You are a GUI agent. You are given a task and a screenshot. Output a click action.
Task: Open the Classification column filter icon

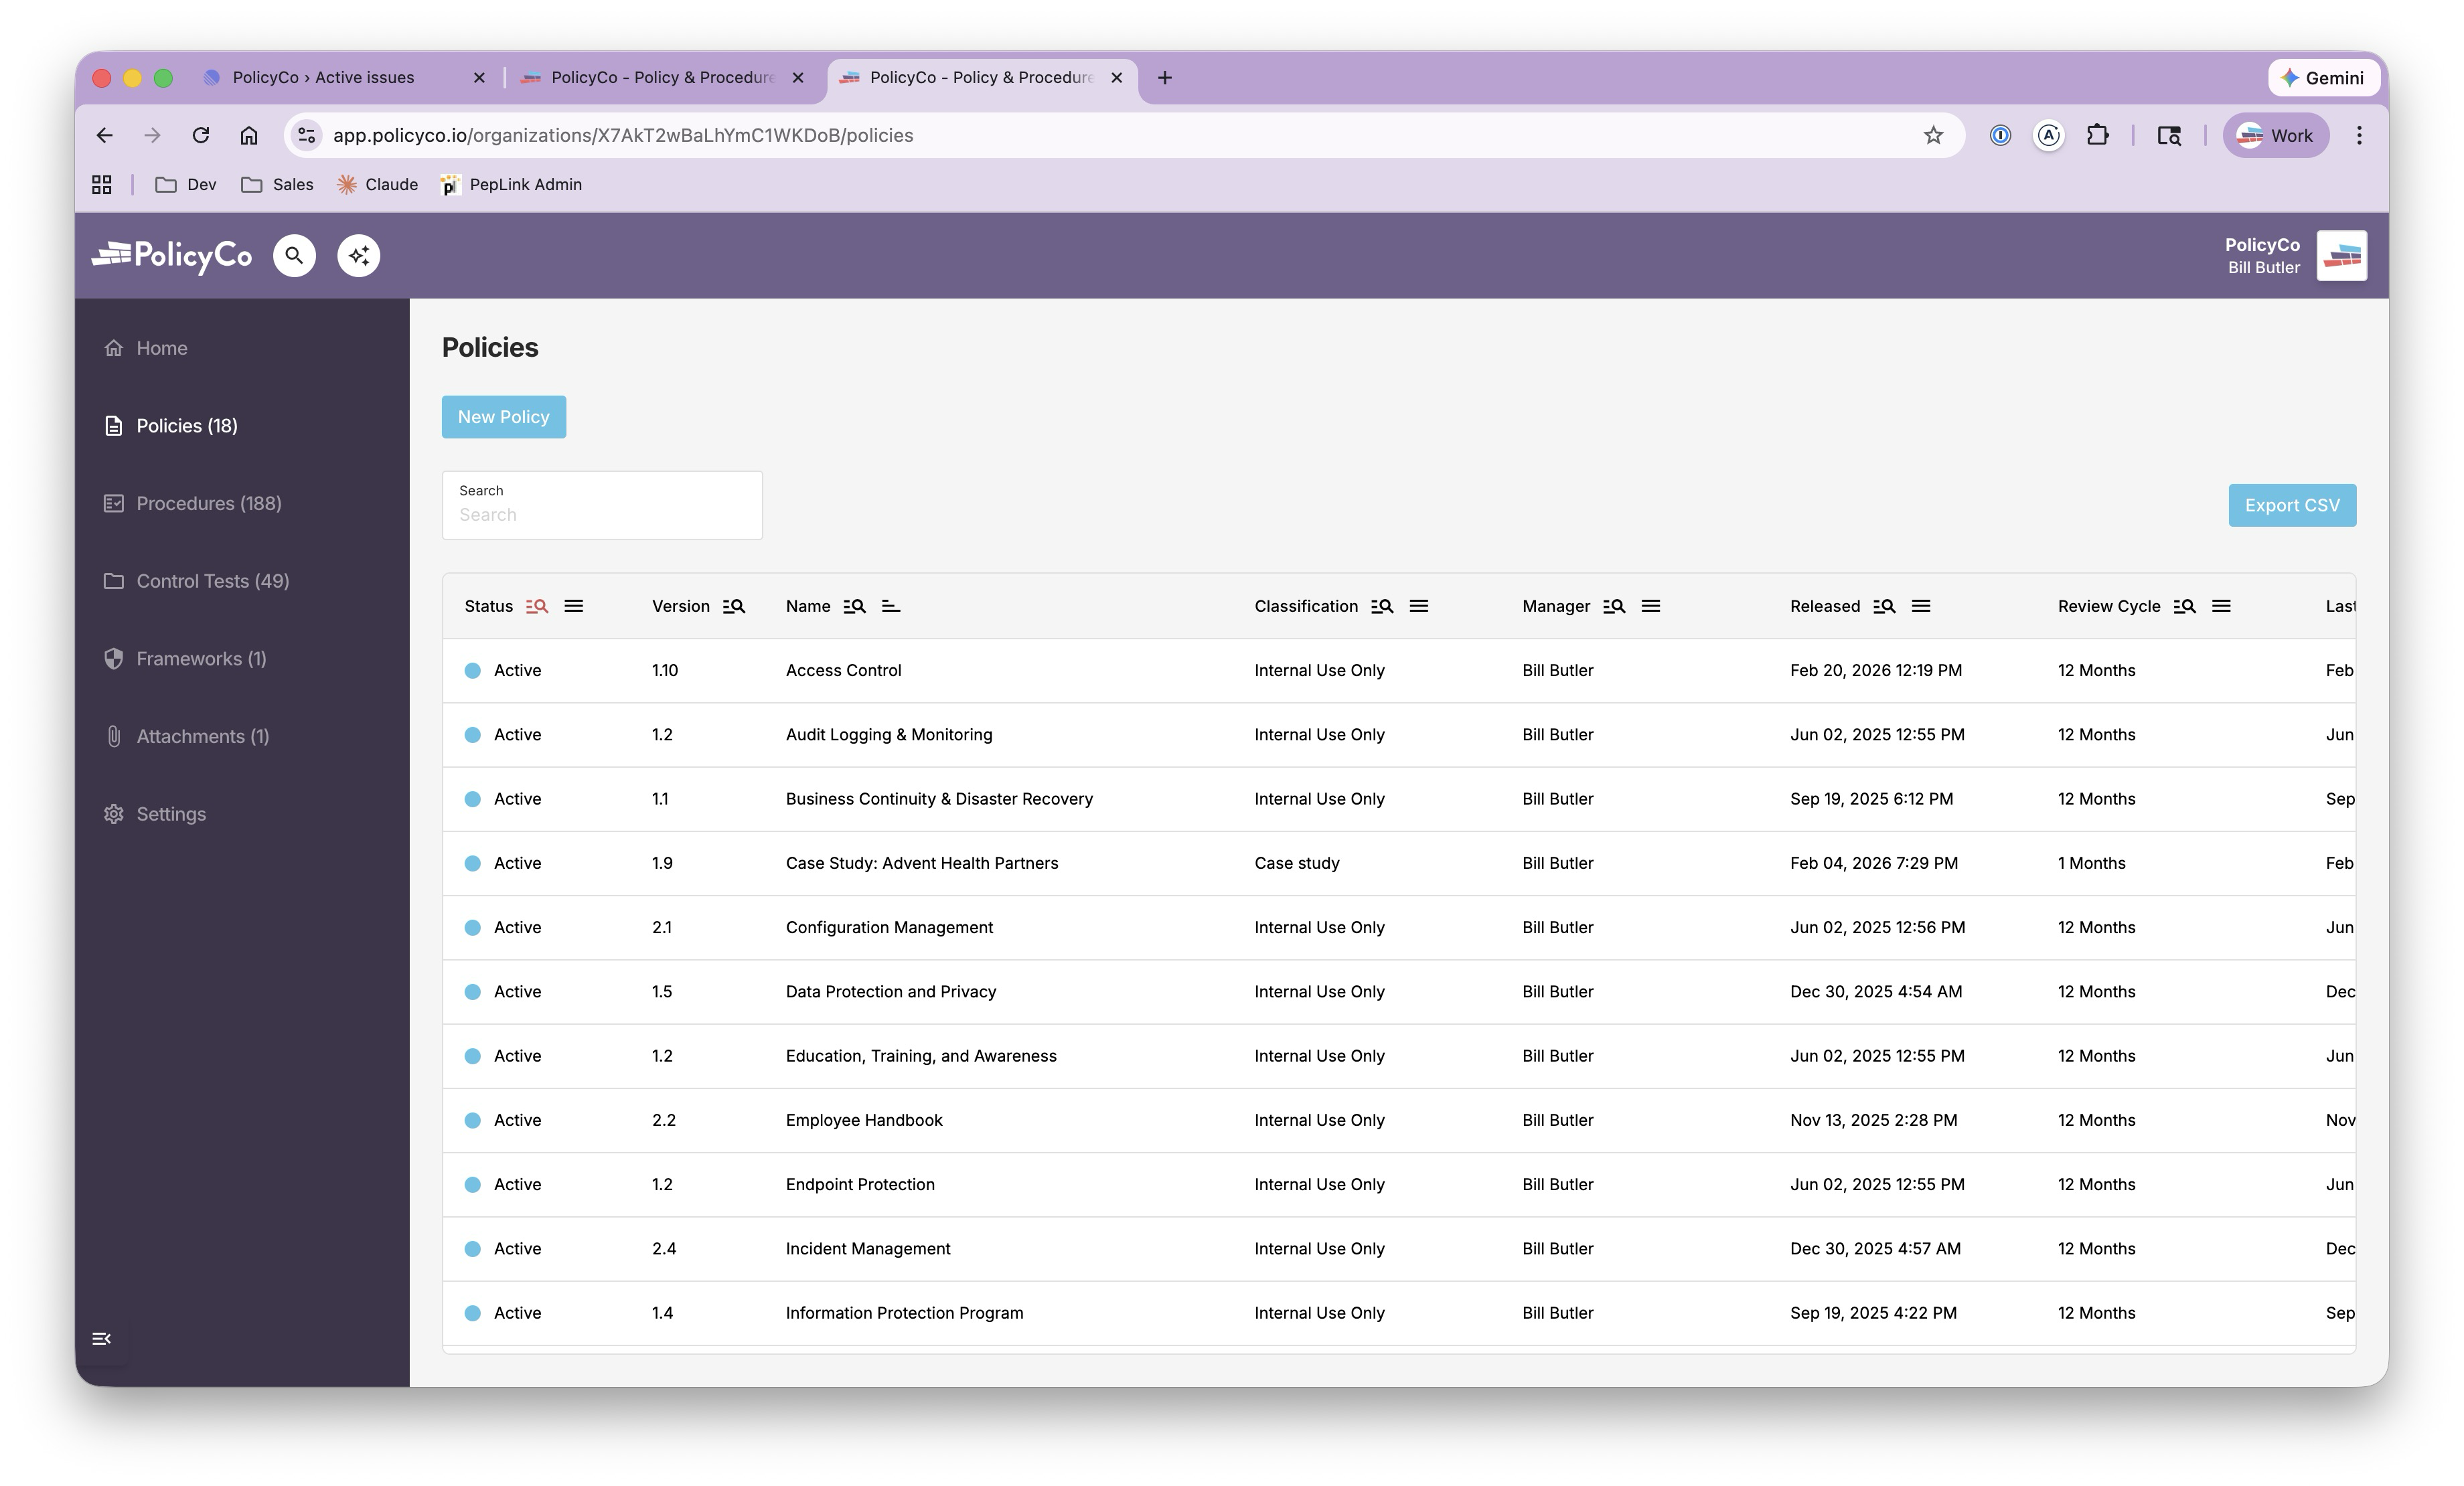pyautogui.click(x=1382, y=606)
